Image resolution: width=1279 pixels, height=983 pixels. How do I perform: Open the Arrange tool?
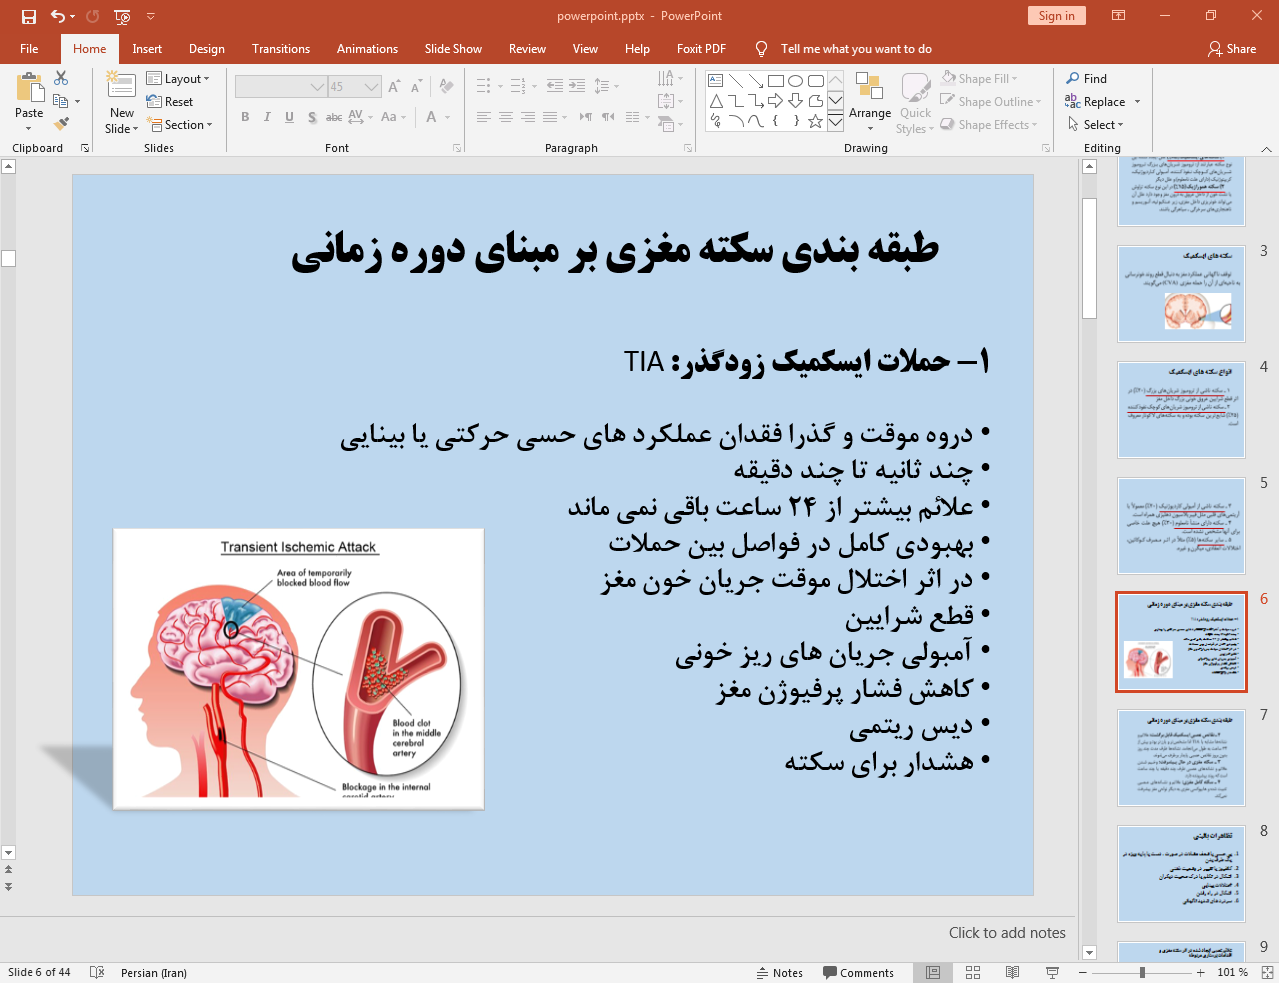coord(869,100)
